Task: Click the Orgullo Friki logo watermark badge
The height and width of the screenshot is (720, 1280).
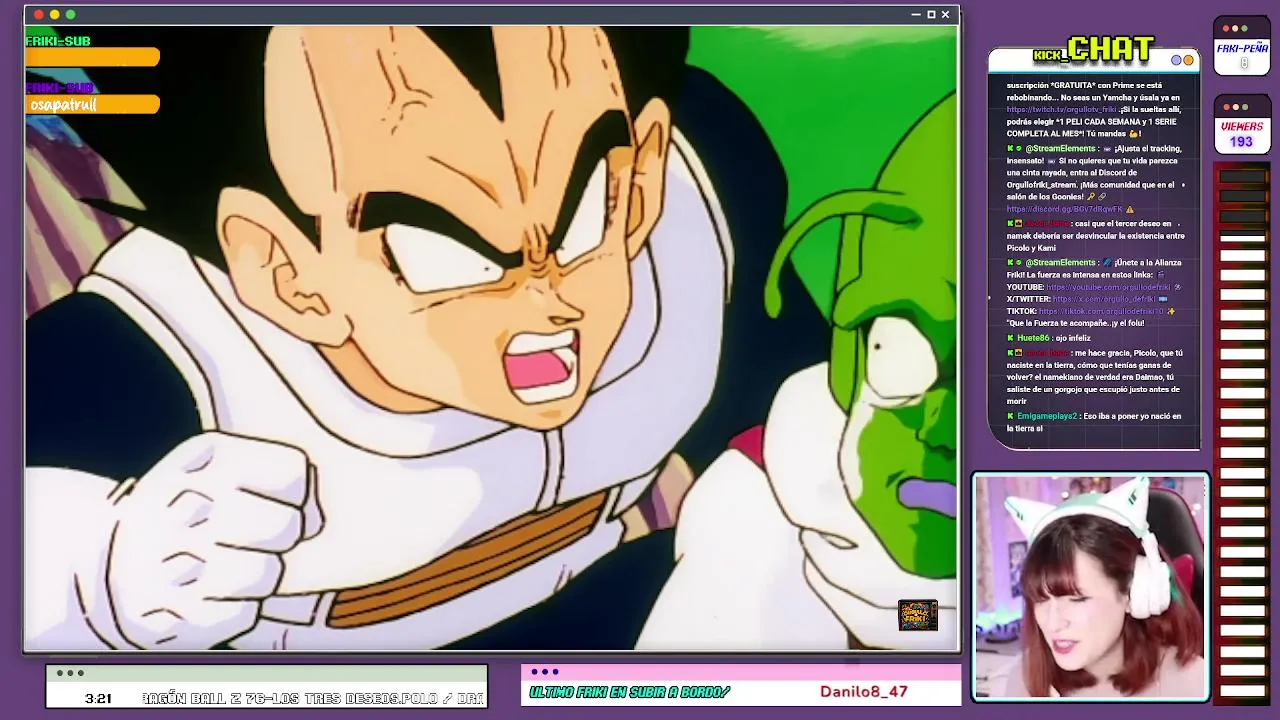Action: [917, 615]
